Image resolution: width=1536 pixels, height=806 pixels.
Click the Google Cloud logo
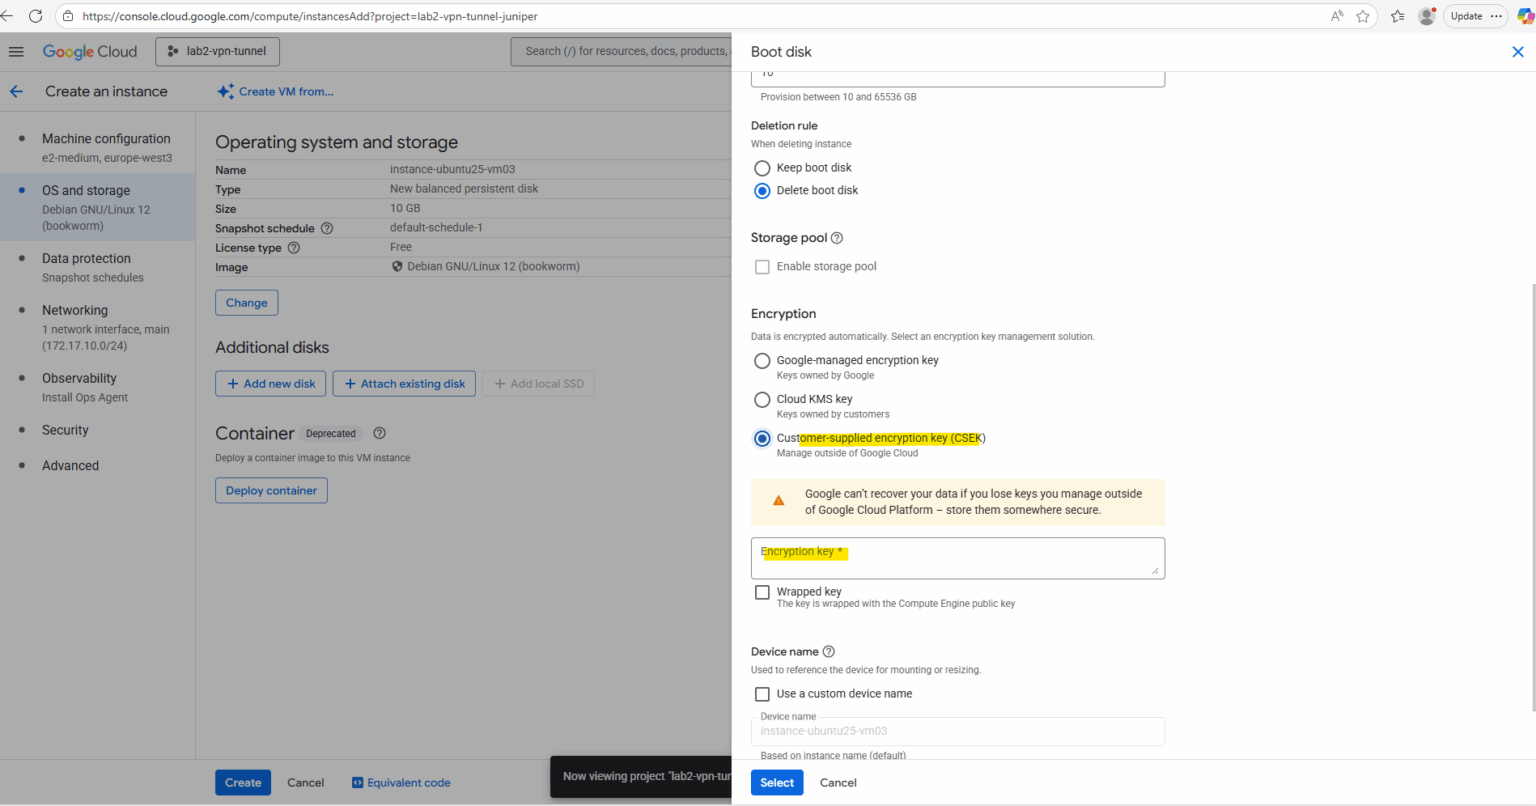[x=90, y=51]
